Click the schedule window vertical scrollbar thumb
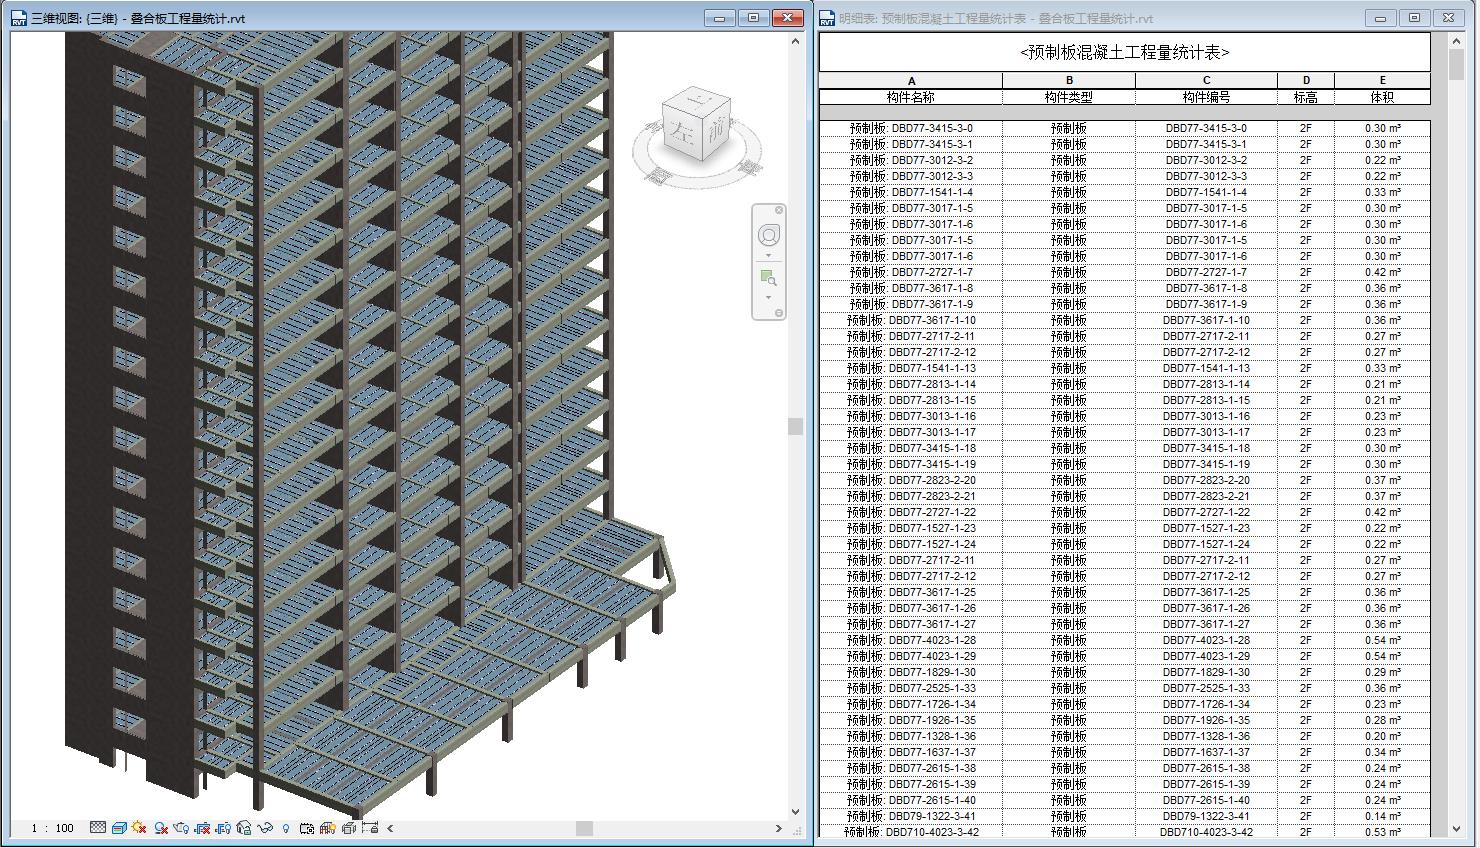 (1456, 64)
